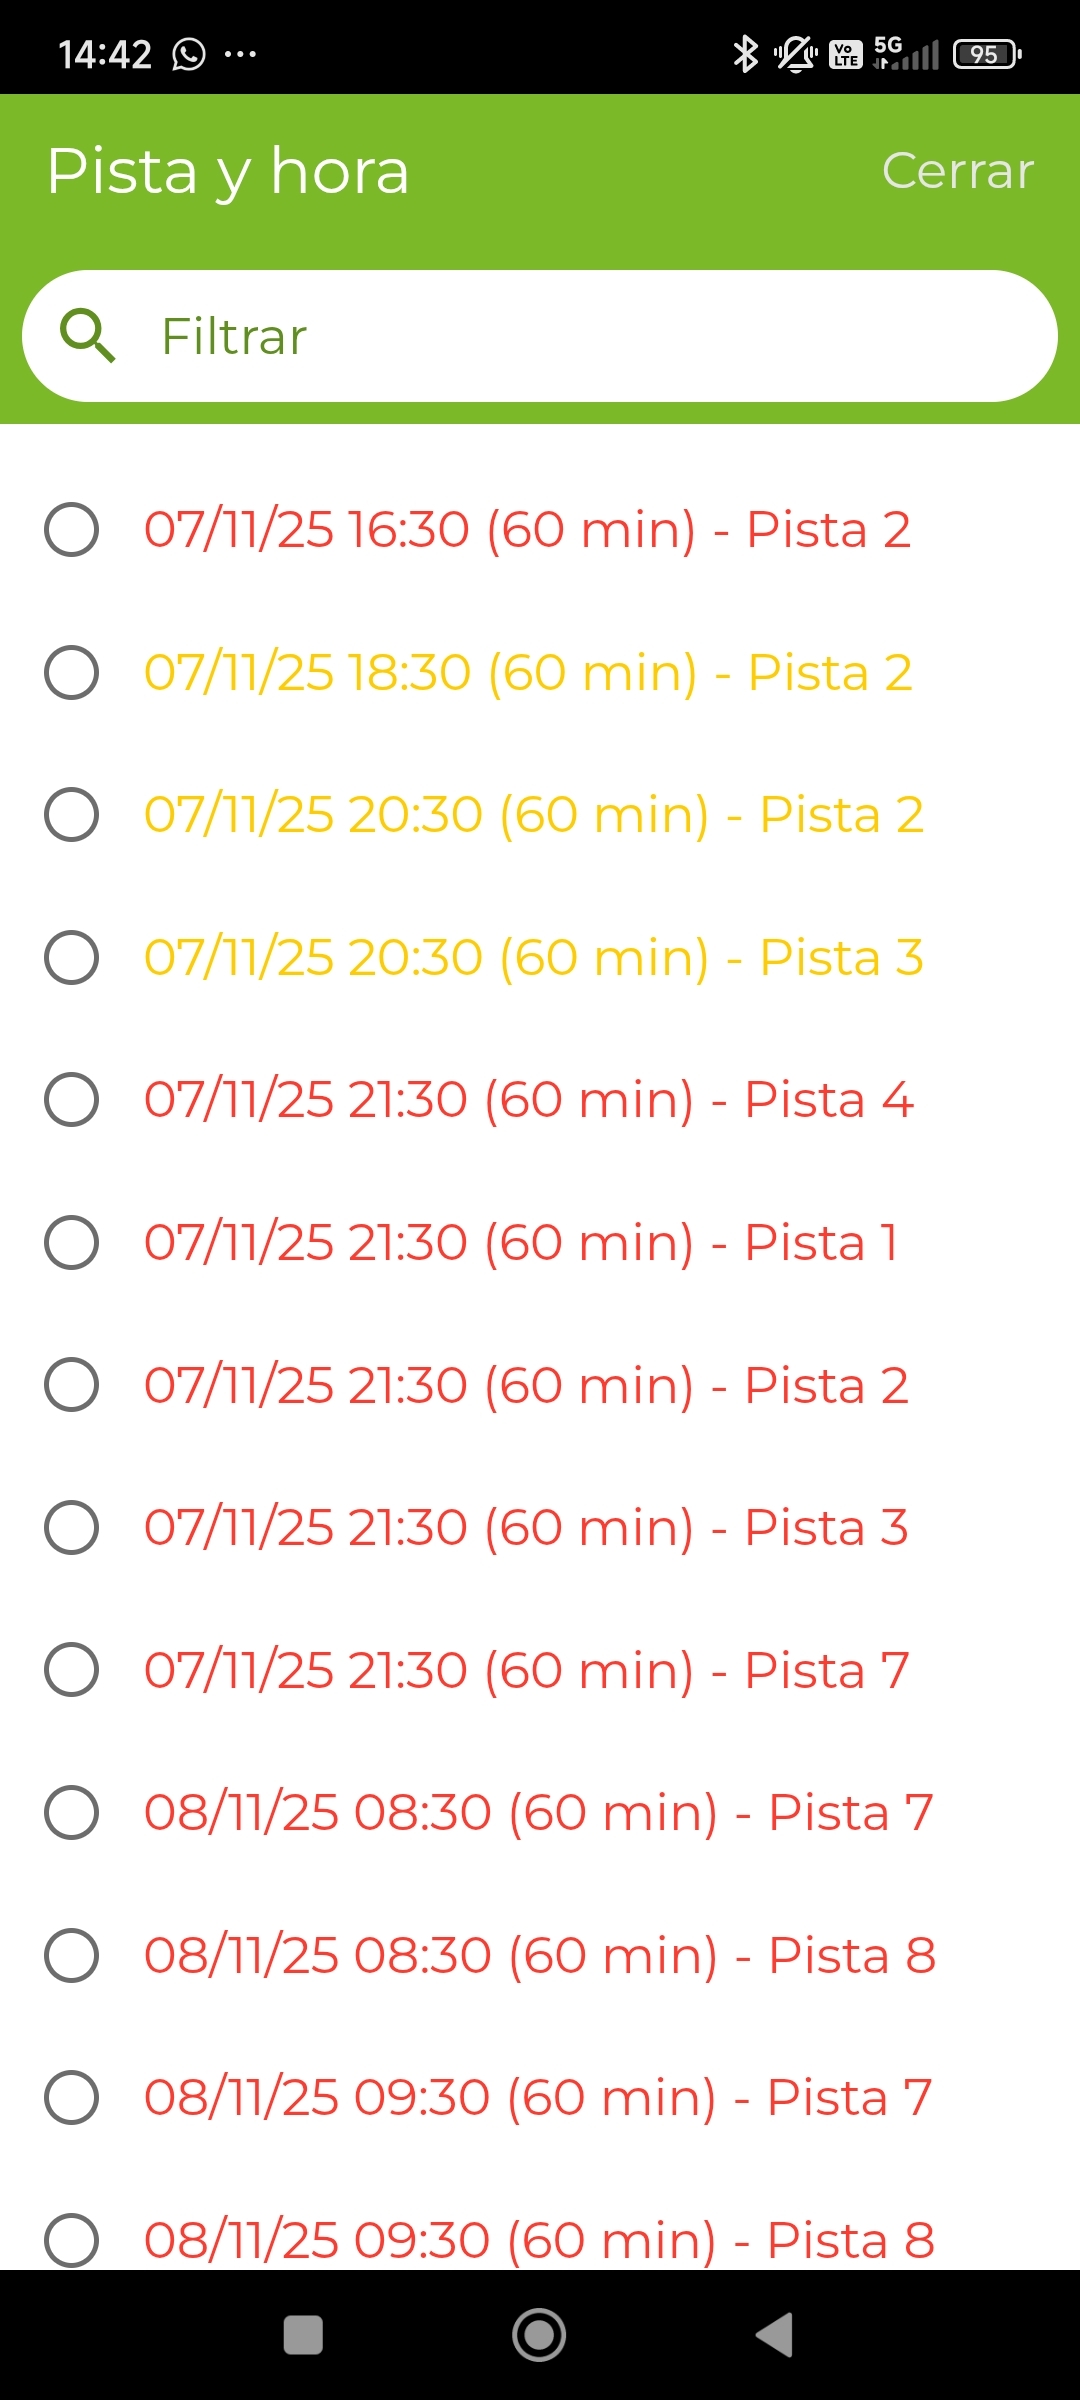Select 07/11/25 21:30 Pista 1 slot

pyautogui.click(x=72, y=1242)
